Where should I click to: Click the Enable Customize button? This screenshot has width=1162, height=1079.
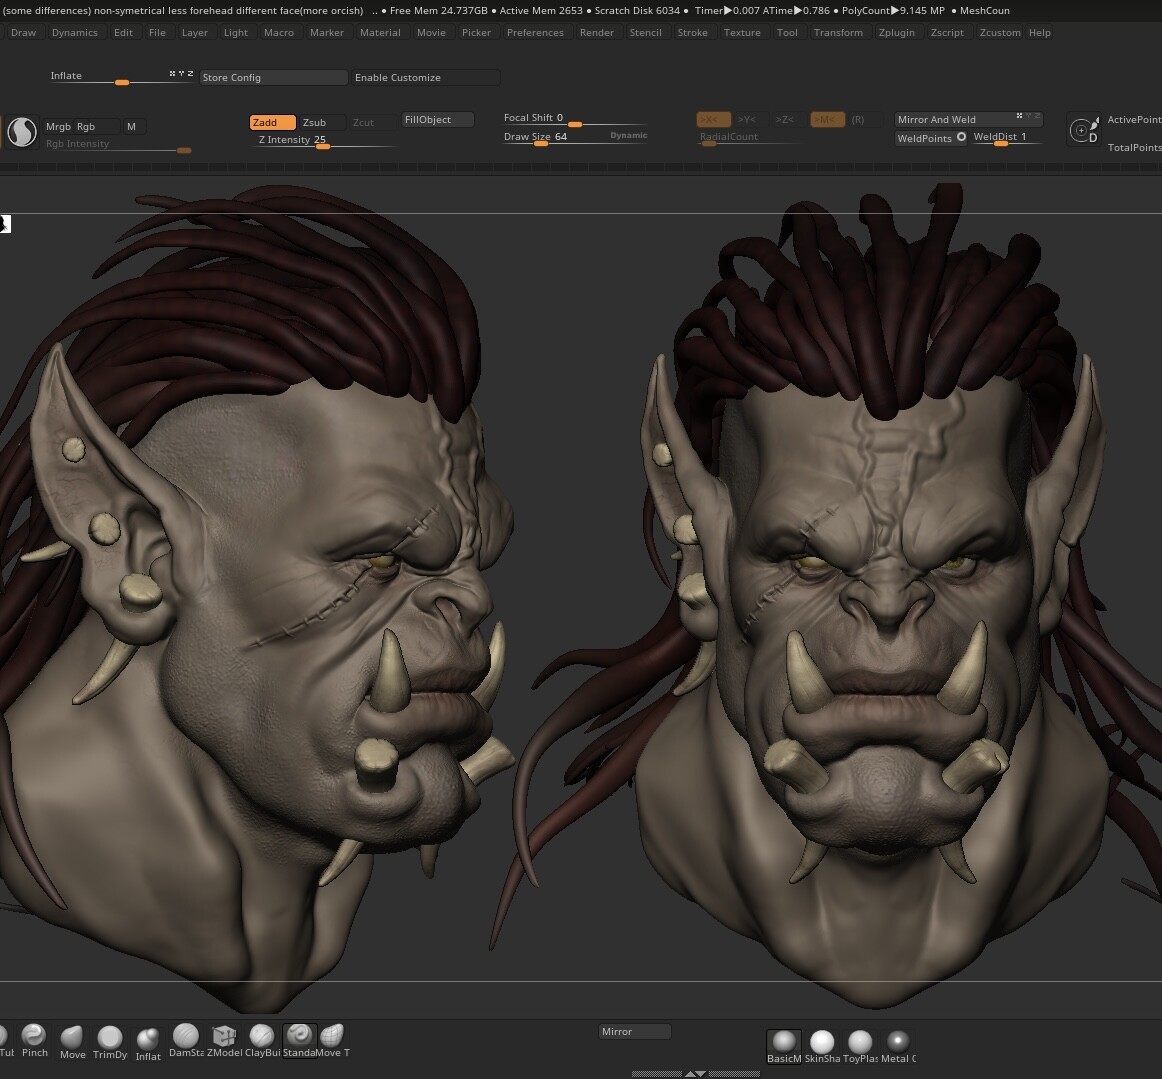(x=401, y=77)
